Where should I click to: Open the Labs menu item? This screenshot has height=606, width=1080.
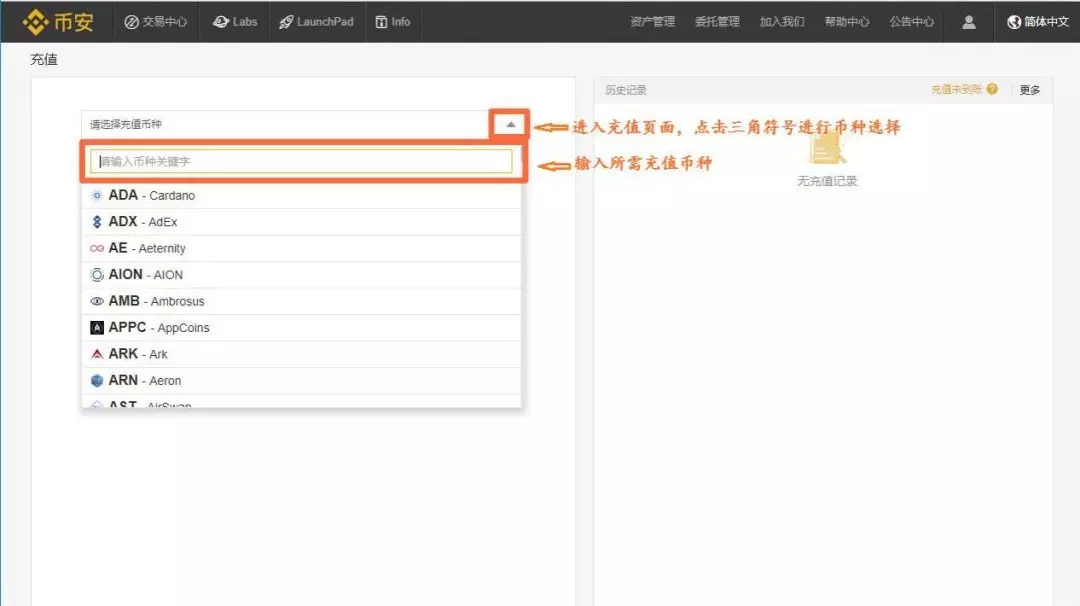[235, 22]
